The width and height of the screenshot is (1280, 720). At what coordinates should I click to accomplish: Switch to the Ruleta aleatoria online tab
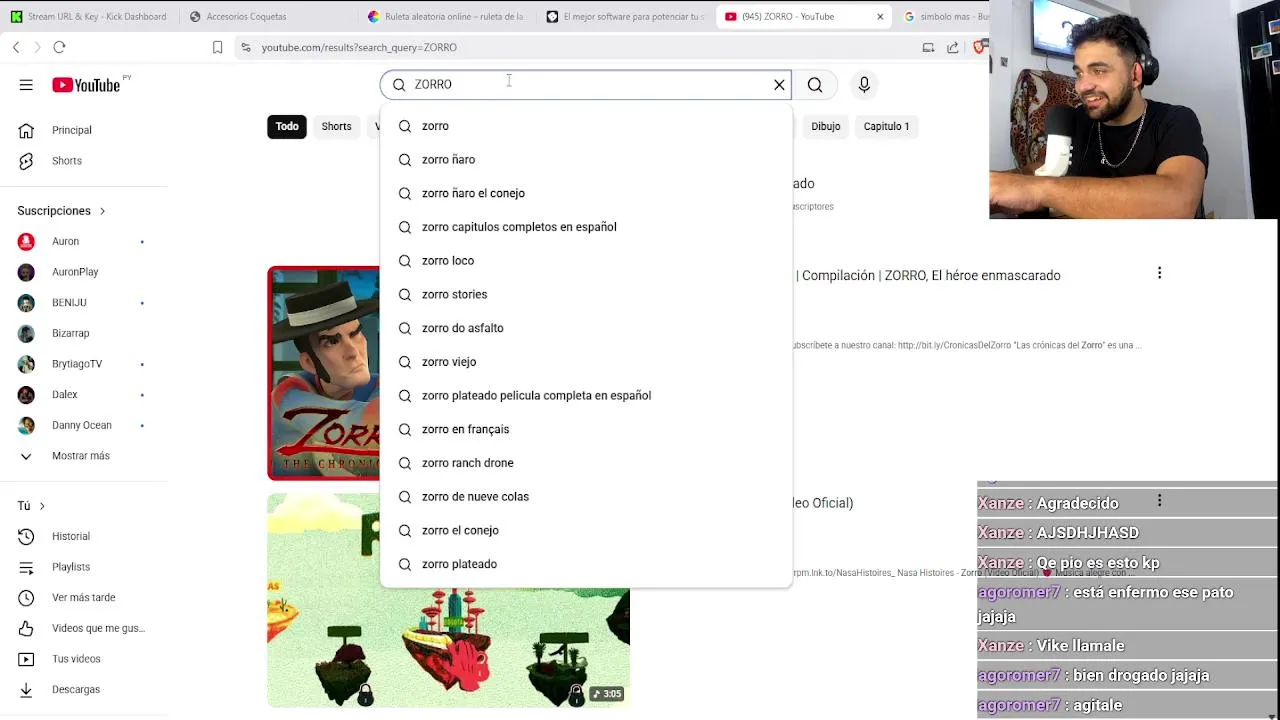(445, 16)
